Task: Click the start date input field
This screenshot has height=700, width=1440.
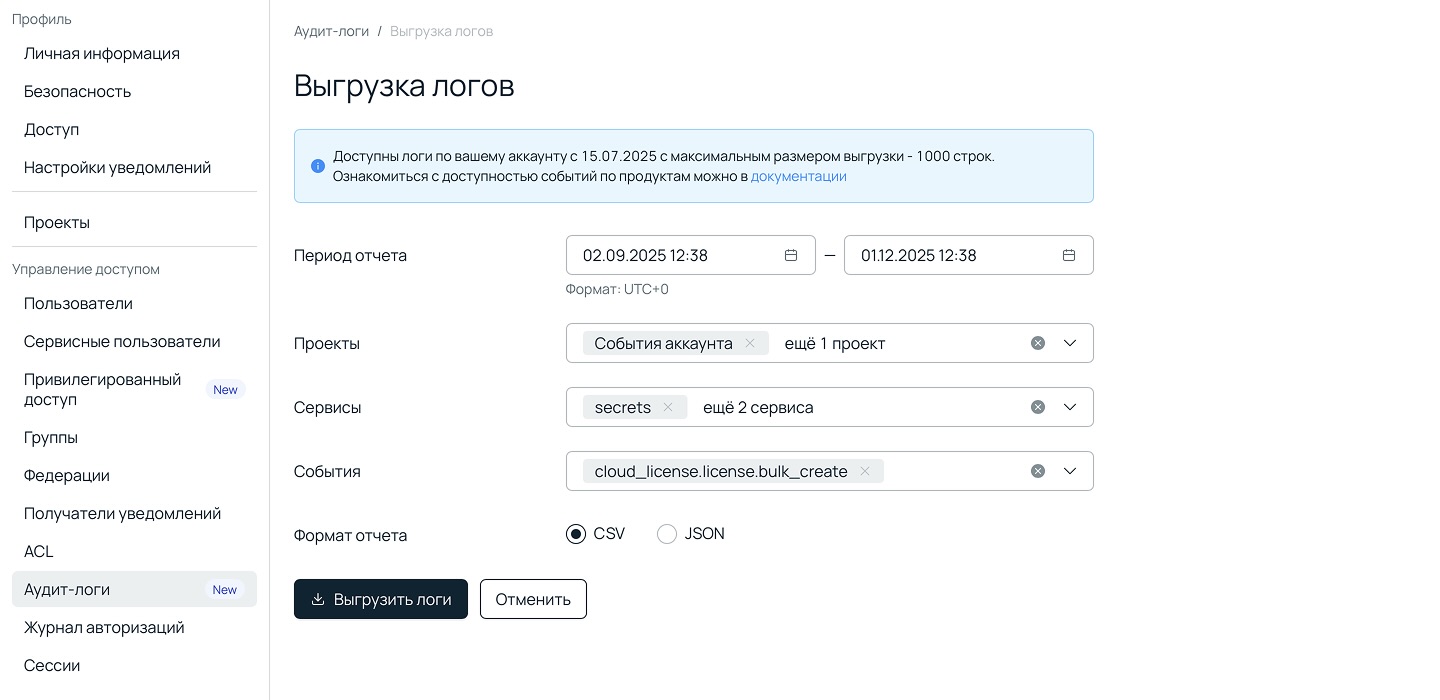Action: [x=670, y=255]
